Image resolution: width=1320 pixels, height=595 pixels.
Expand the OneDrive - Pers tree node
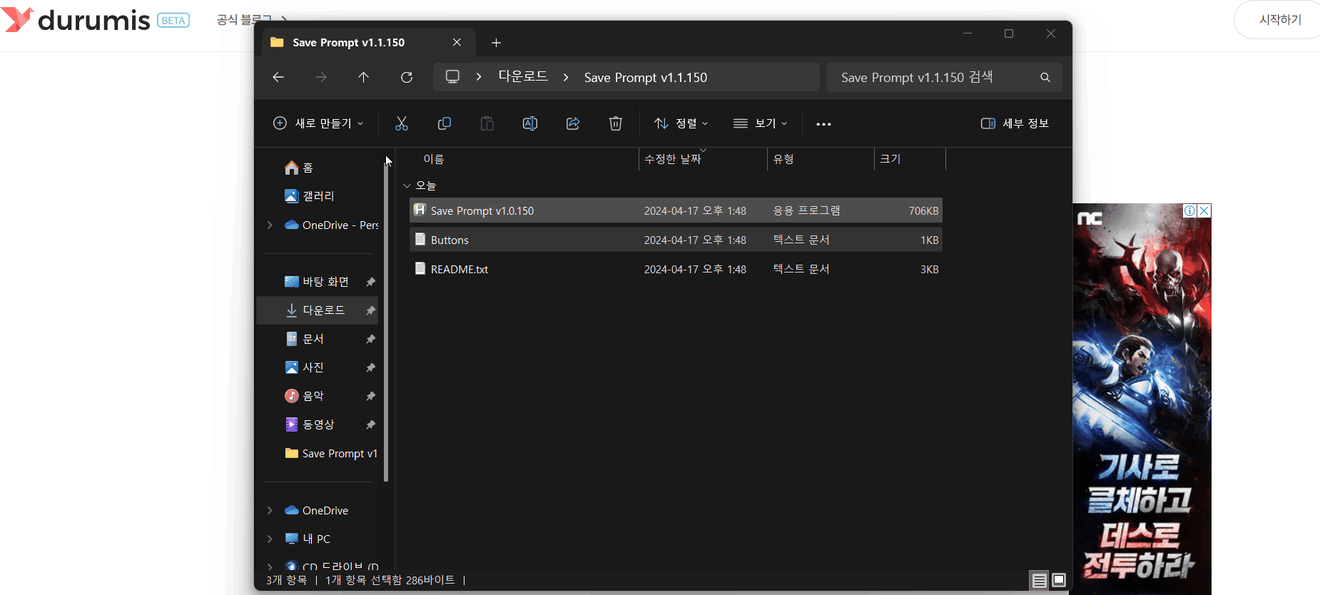(x=270, y=225)
